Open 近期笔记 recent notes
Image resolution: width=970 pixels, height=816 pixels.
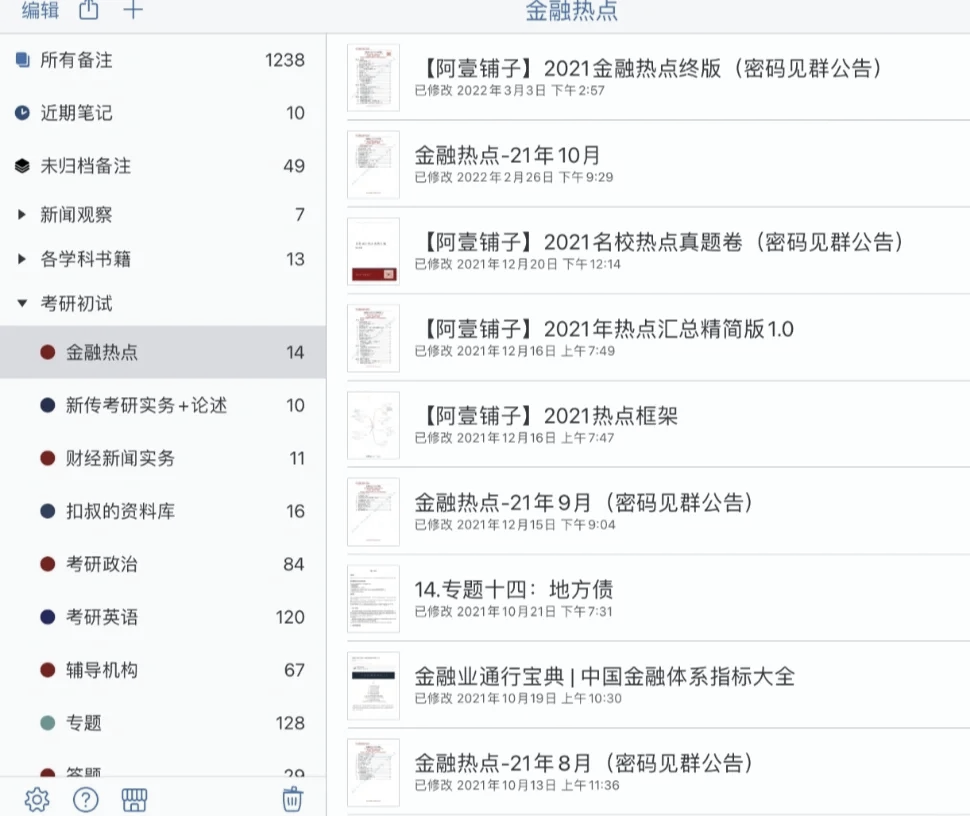pos(163,113)
